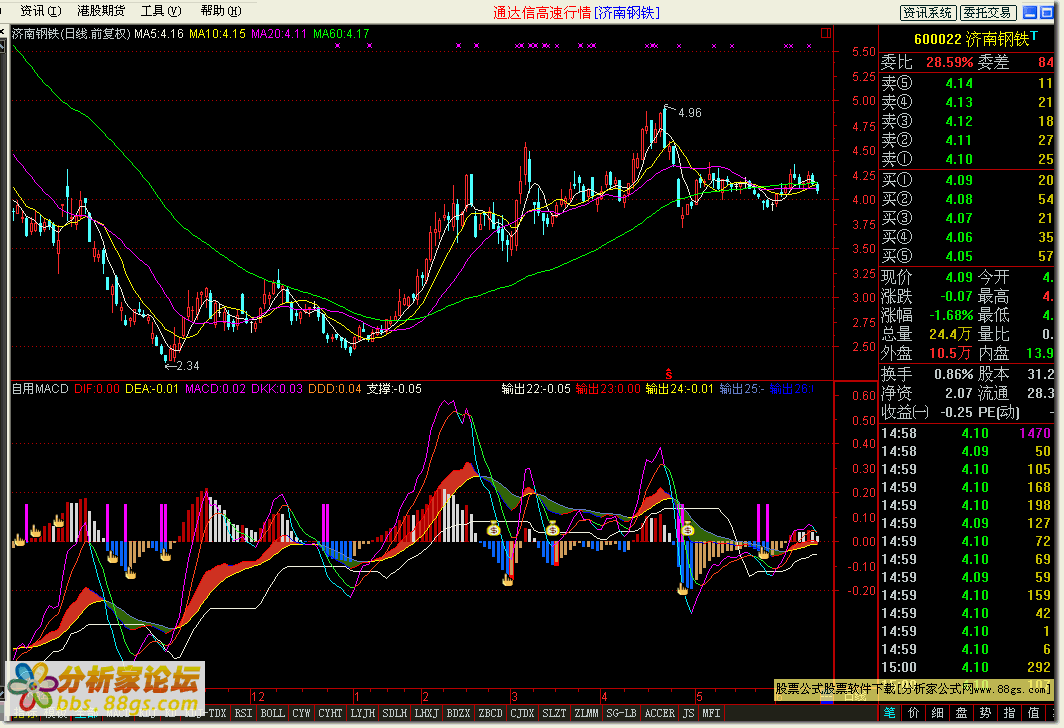
Task: Click the stock title 600022 济南钢铁
Action: coord(972,39)
